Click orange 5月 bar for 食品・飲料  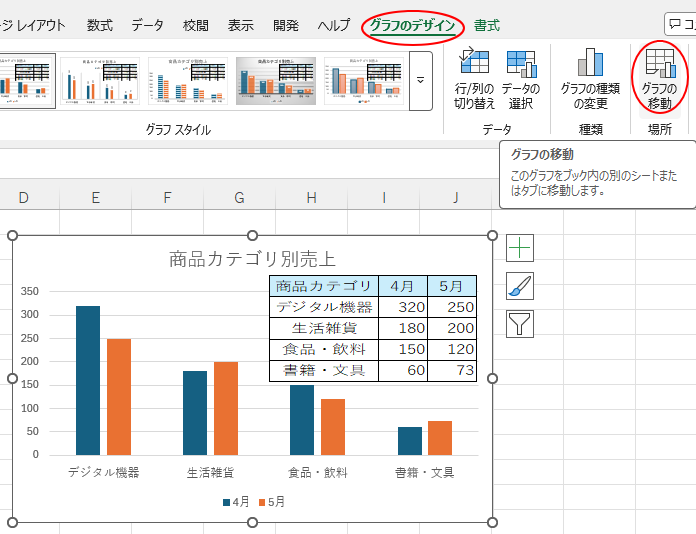point(333,427)
